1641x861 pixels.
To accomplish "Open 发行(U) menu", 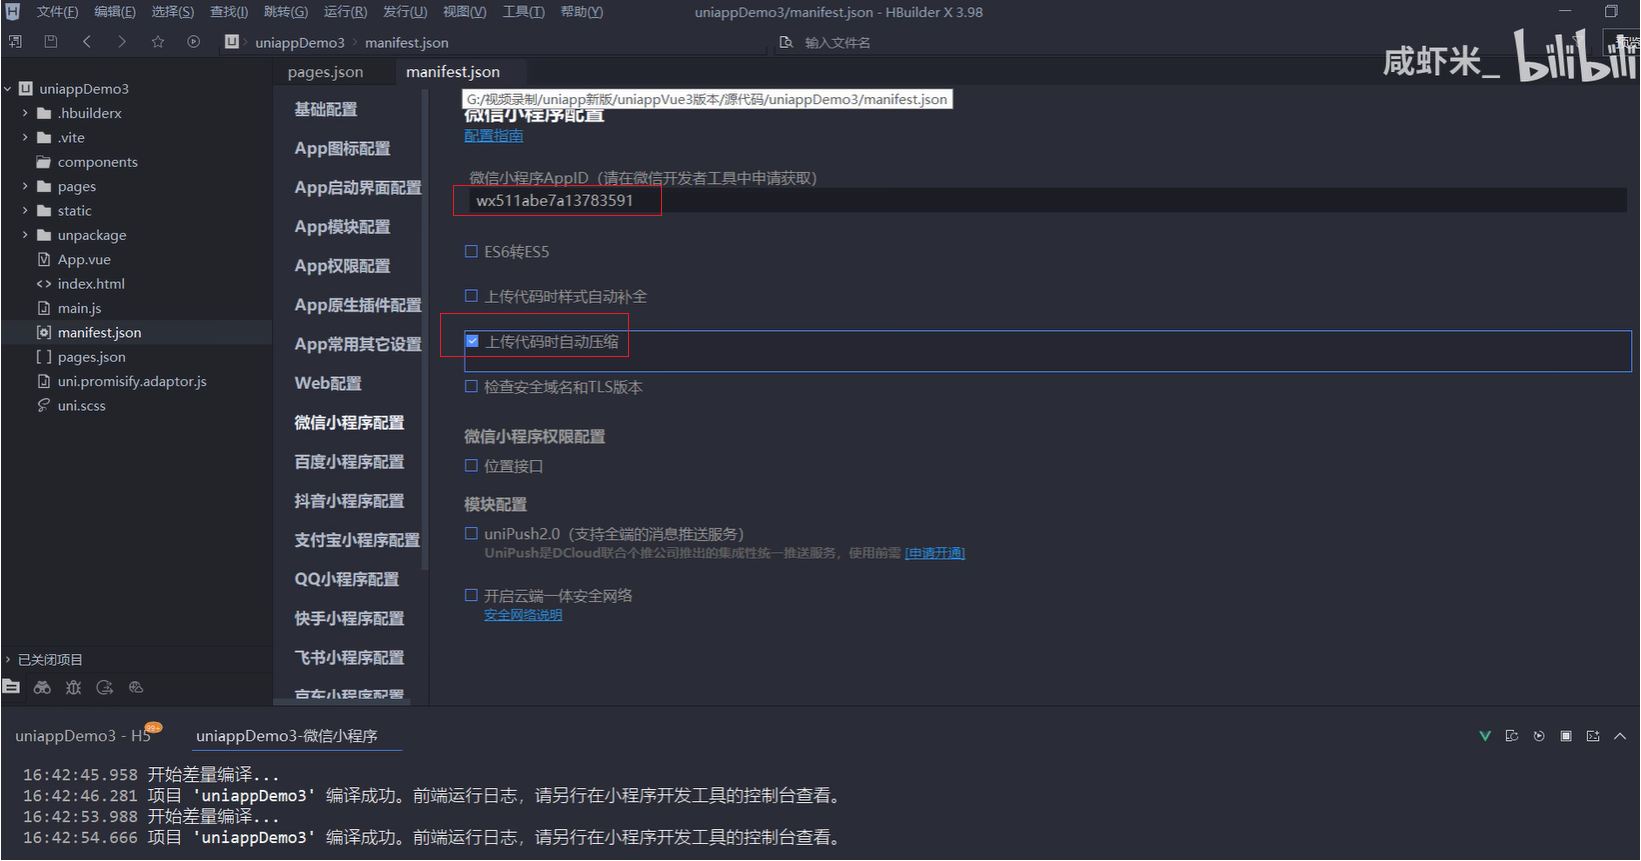I will pyautogui.click(x=405, y=12).
